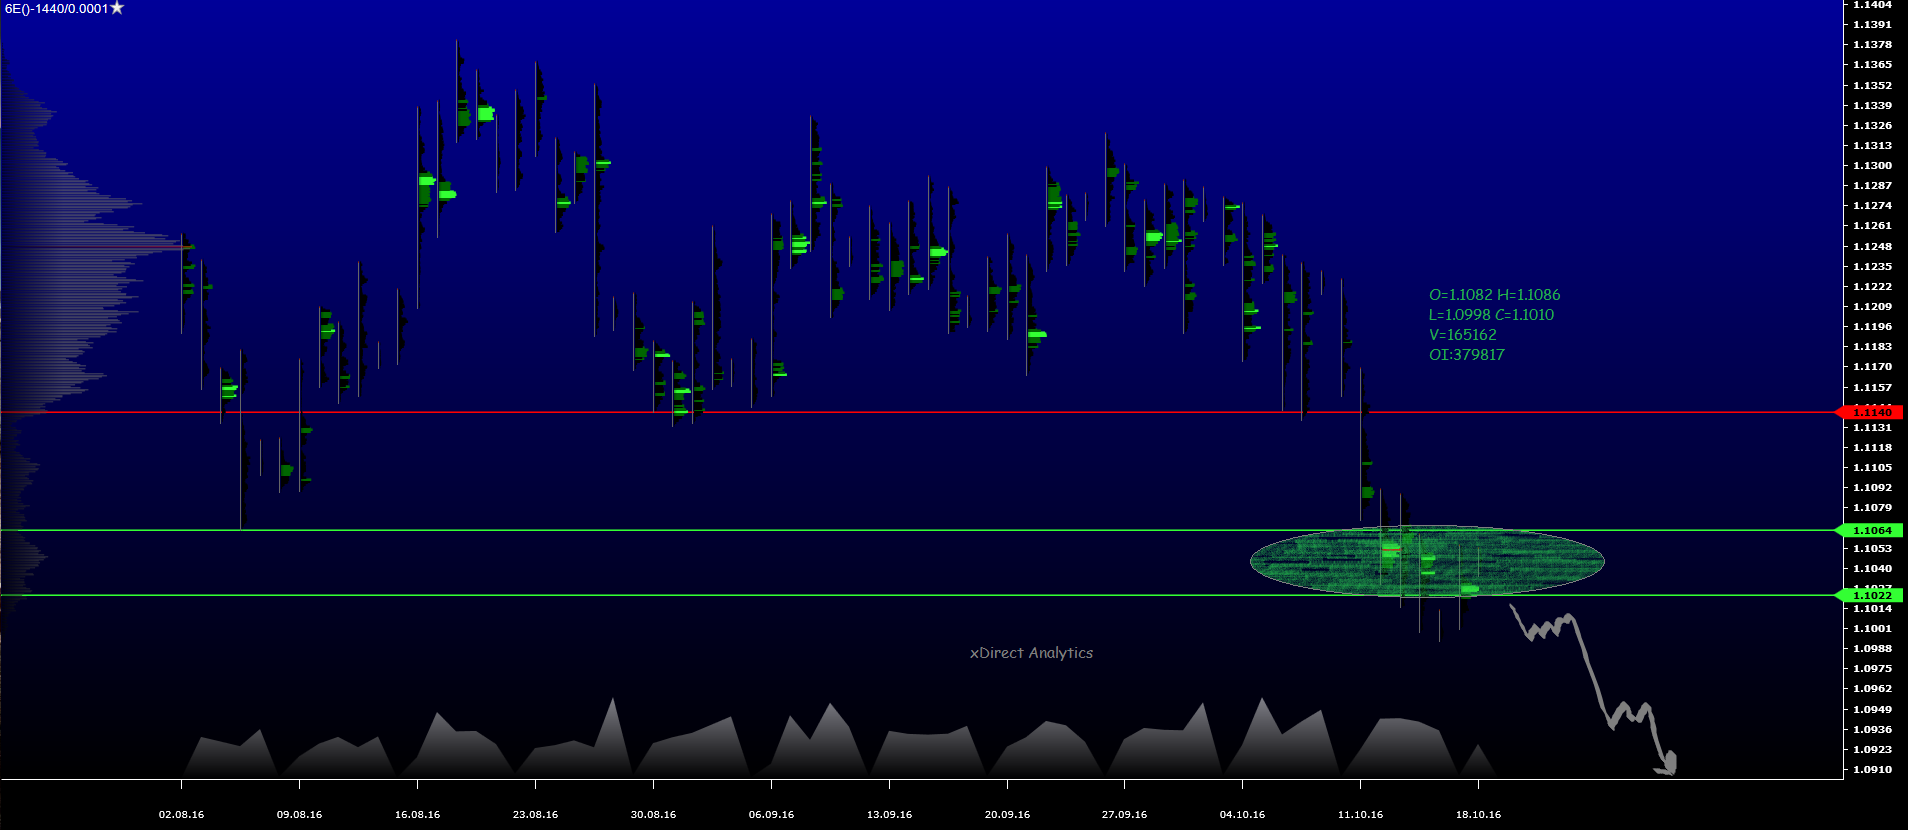Select the red 1.1140 price tag
Screen dimensions: 1908x830
[1871, 412]
